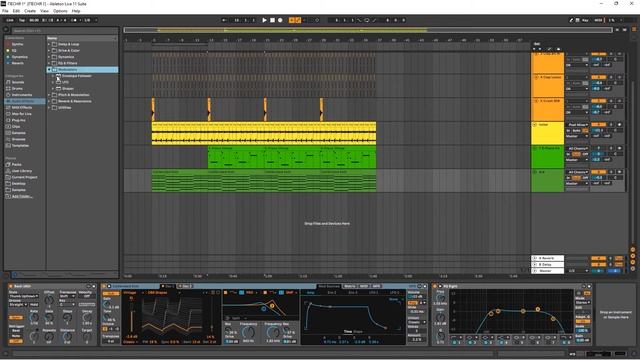
Task: Expand the Utilities folder
Action: pos(49,108)
